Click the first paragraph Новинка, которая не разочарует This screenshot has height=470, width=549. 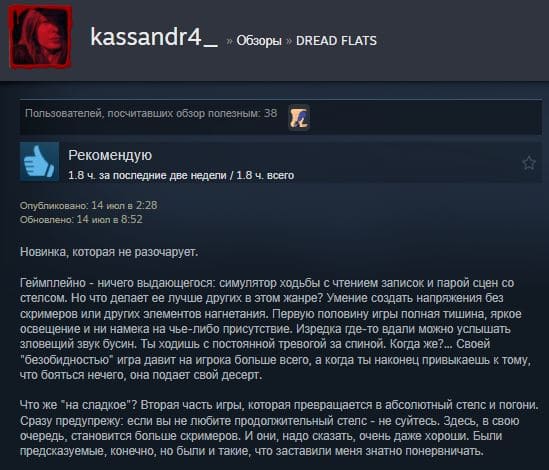point(109,252)
